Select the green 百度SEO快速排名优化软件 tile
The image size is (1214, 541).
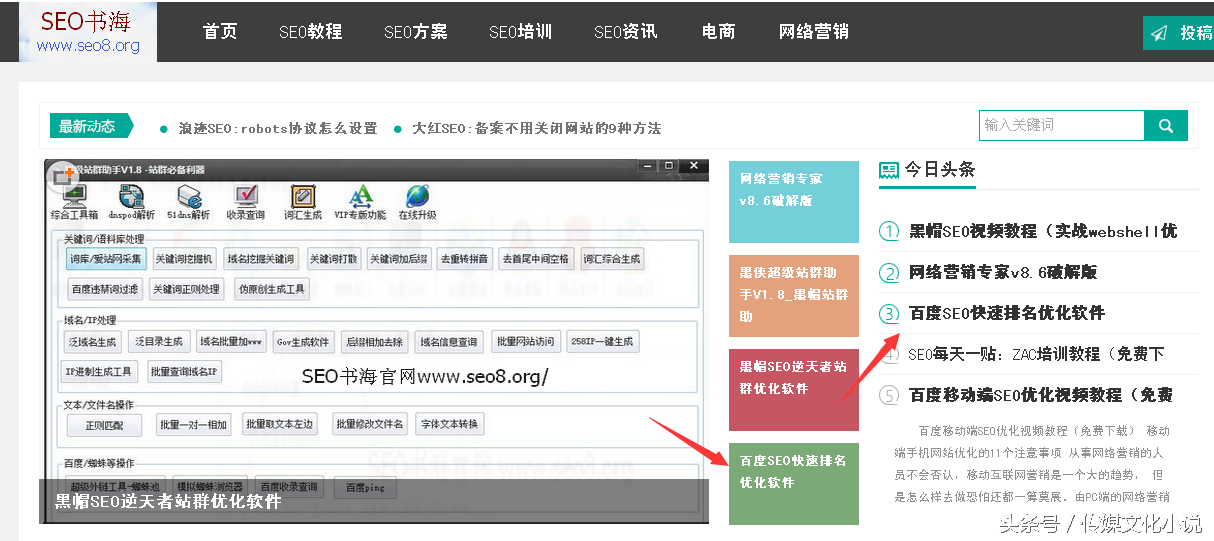pyautogui.click(x=794, y=484)
